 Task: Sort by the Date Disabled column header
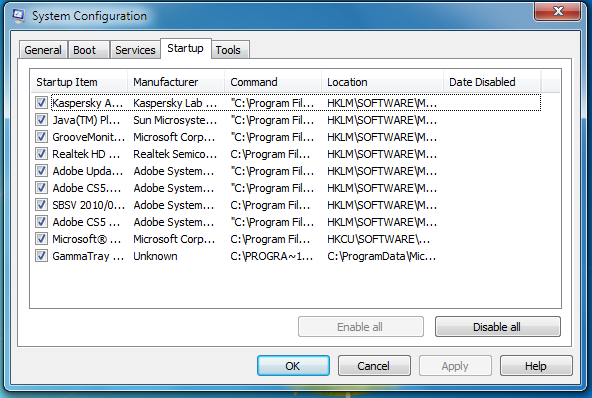point(492,82)
